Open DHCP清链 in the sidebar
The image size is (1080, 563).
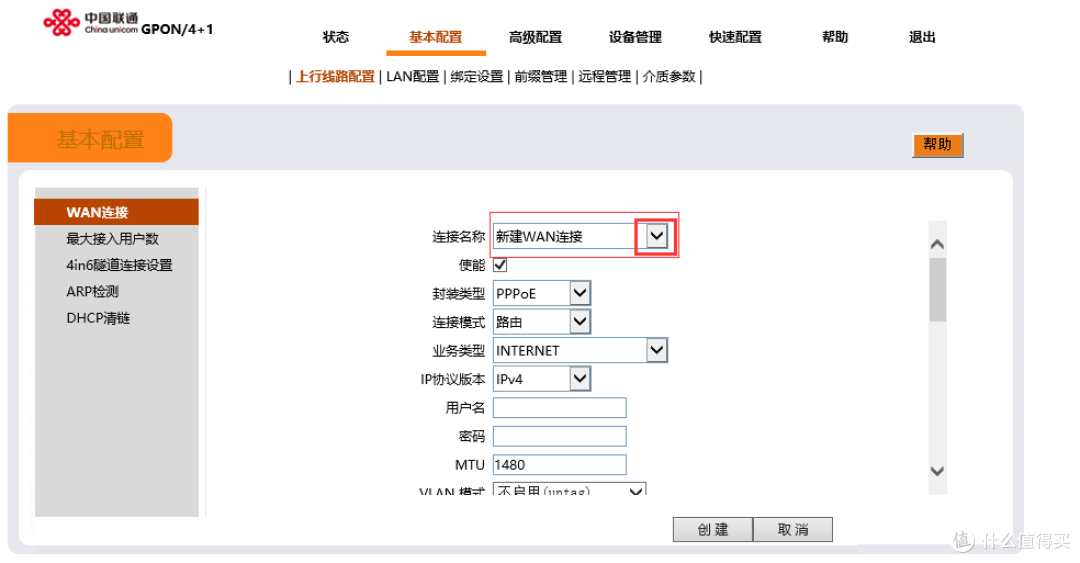[x=98, y=318]
